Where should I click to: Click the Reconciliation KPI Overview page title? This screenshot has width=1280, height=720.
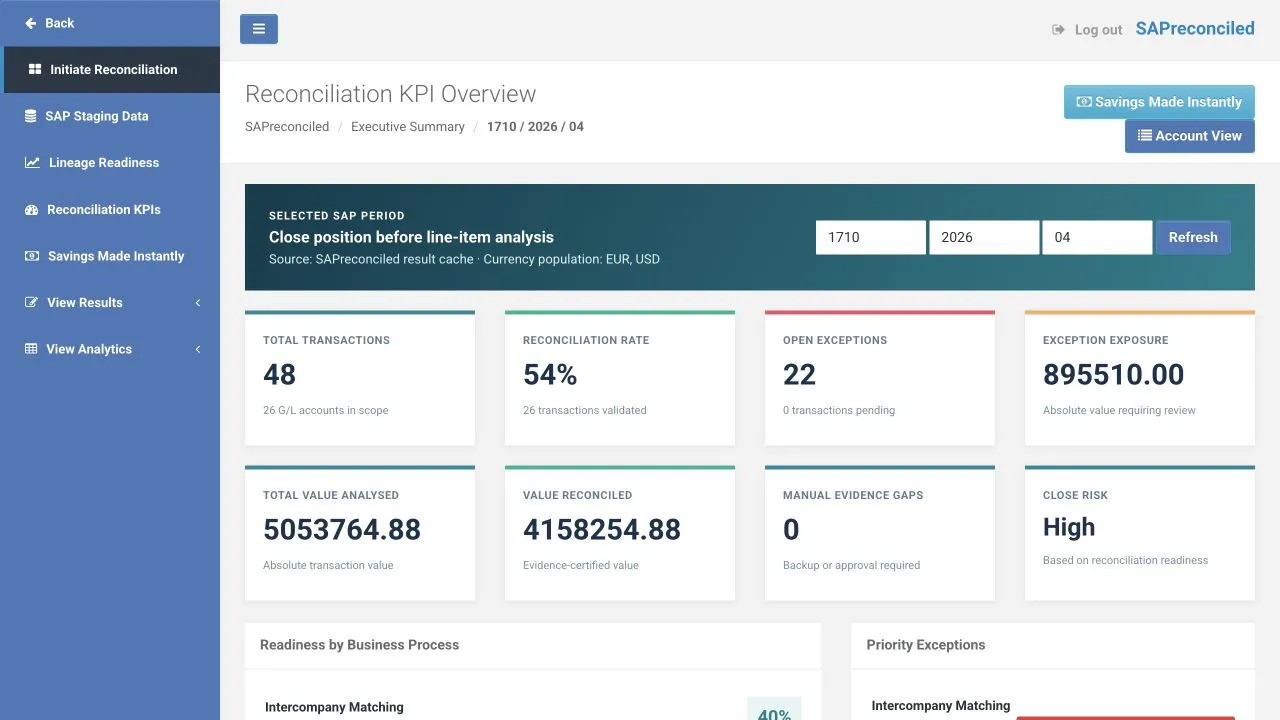(390, 94)
